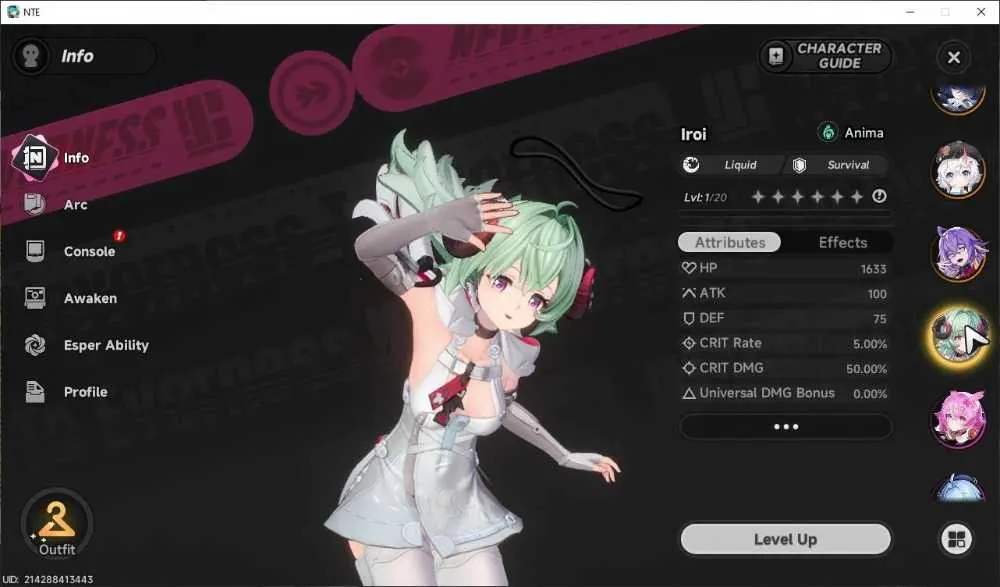Open the Awaken section icon
The image size is (1000, 587).
[x=34, y=298]
